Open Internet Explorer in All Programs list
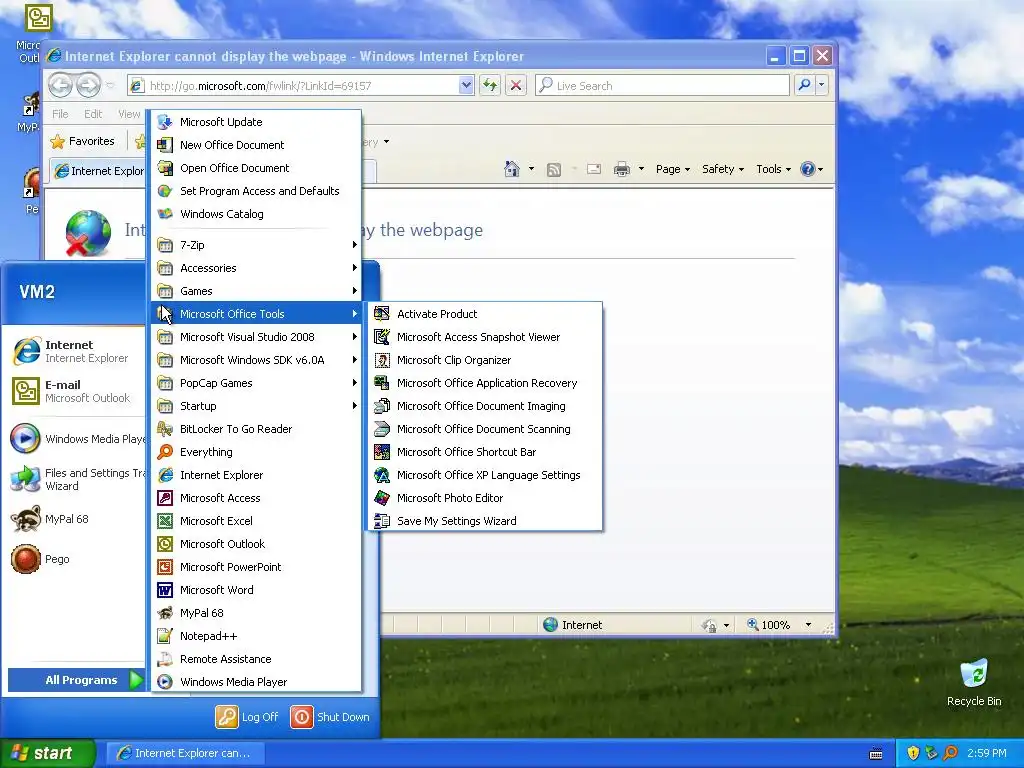 coord(256,475)
